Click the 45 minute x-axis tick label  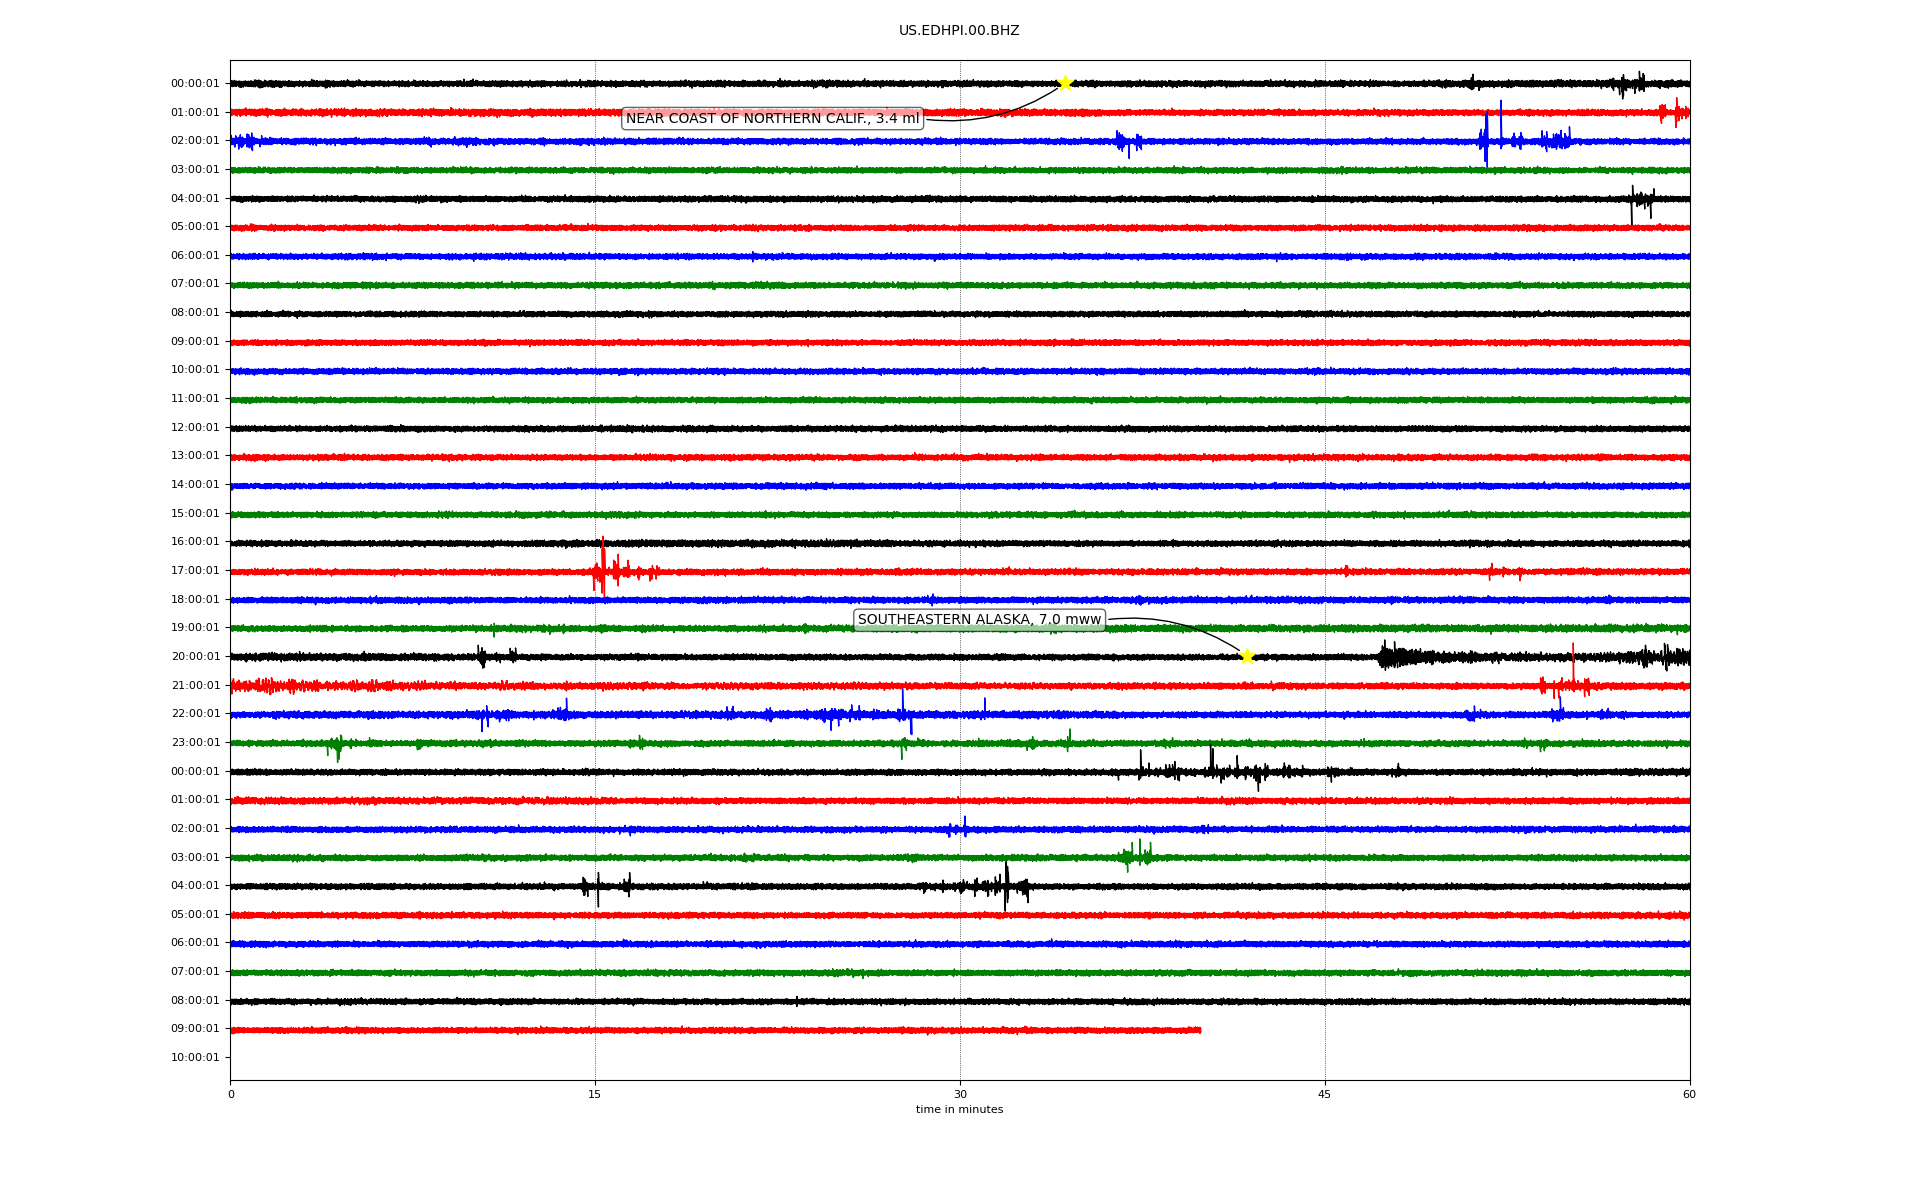coord(1325,1095)
